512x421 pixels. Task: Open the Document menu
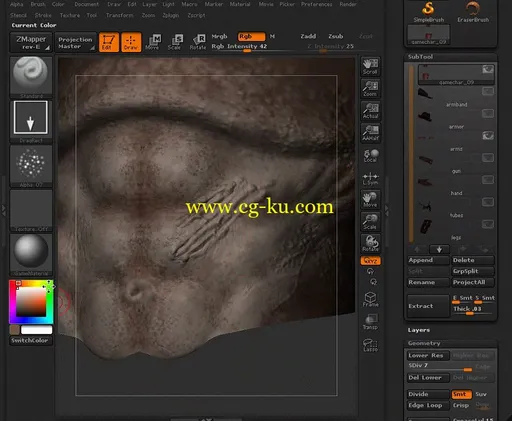coord(87,4)
